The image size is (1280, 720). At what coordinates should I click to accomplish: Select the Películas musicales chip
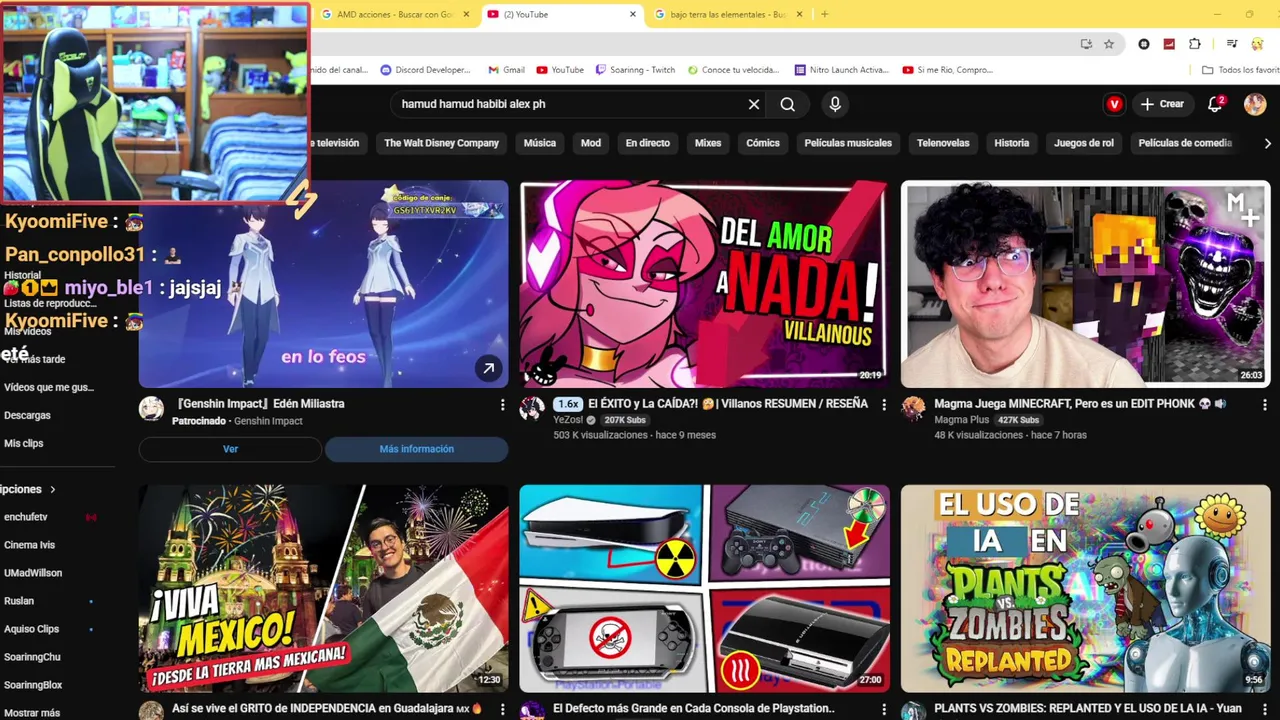pyautogui.click(x=848, y=143)
